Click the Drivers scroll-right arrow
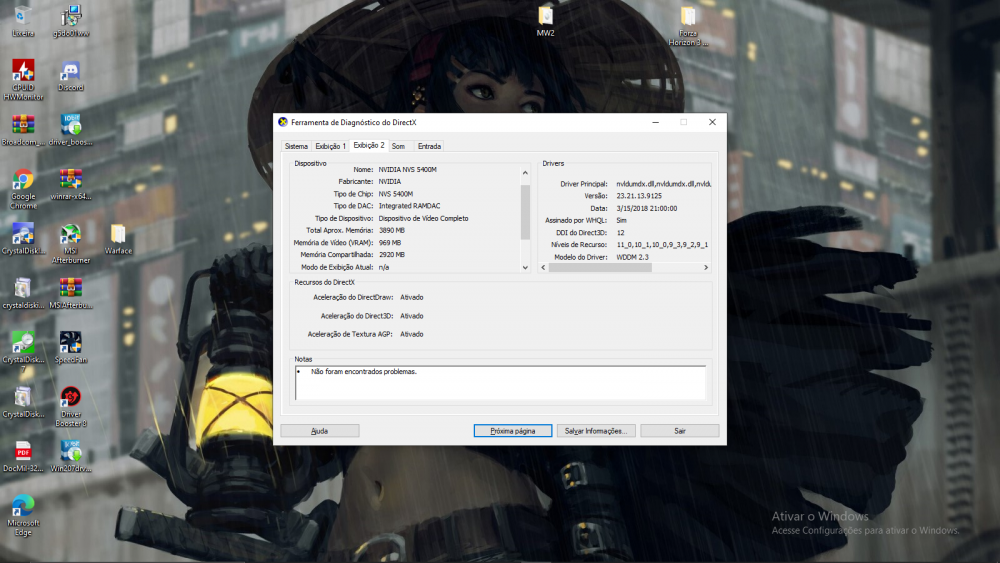 point(706,268)
